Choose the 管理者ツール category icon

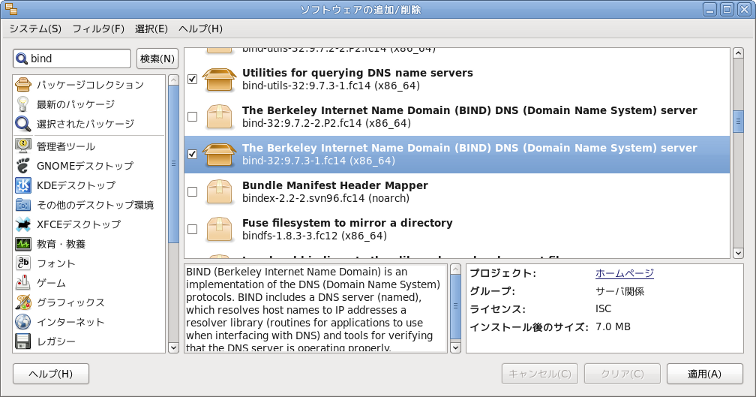(23, 146)
